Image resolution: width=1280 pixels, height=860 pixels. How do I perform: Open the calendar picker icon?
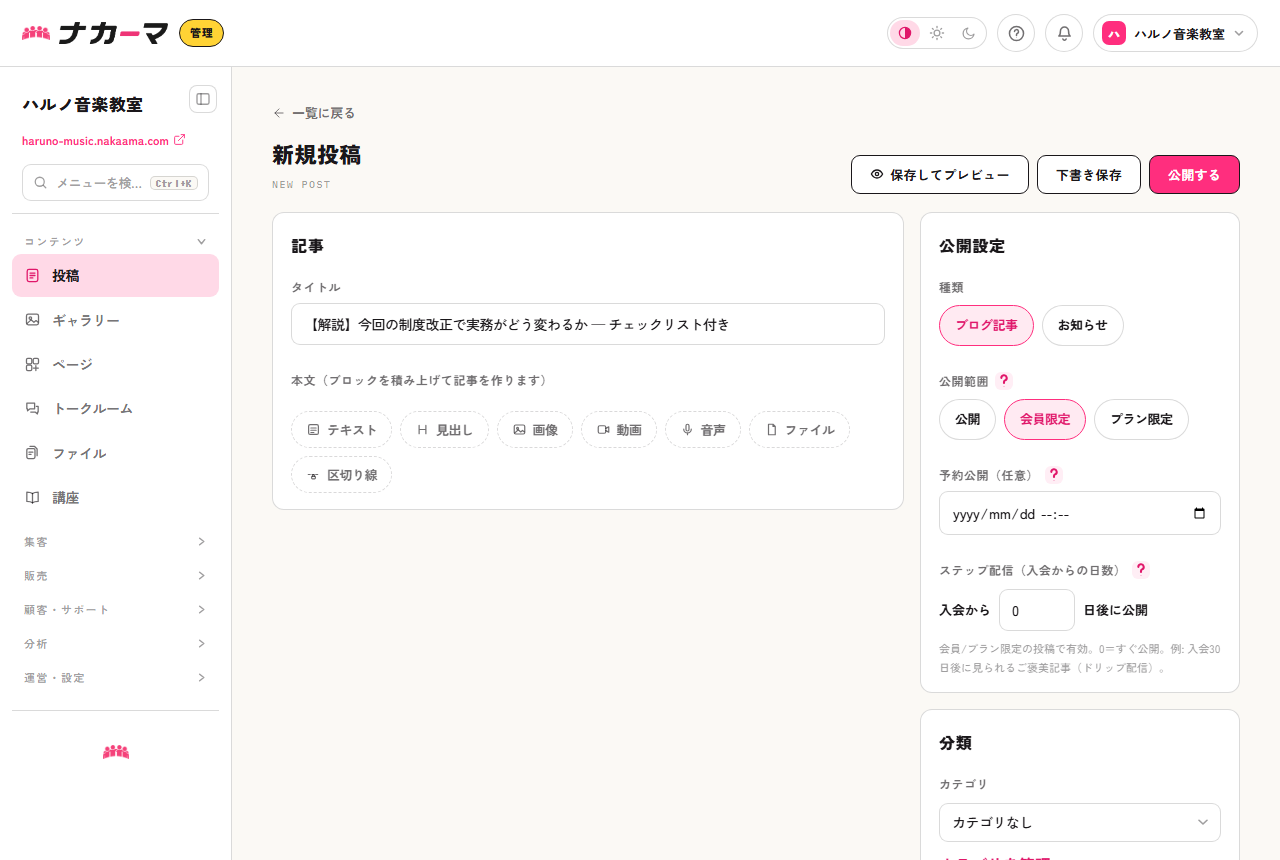click(x=1200, y=513)
